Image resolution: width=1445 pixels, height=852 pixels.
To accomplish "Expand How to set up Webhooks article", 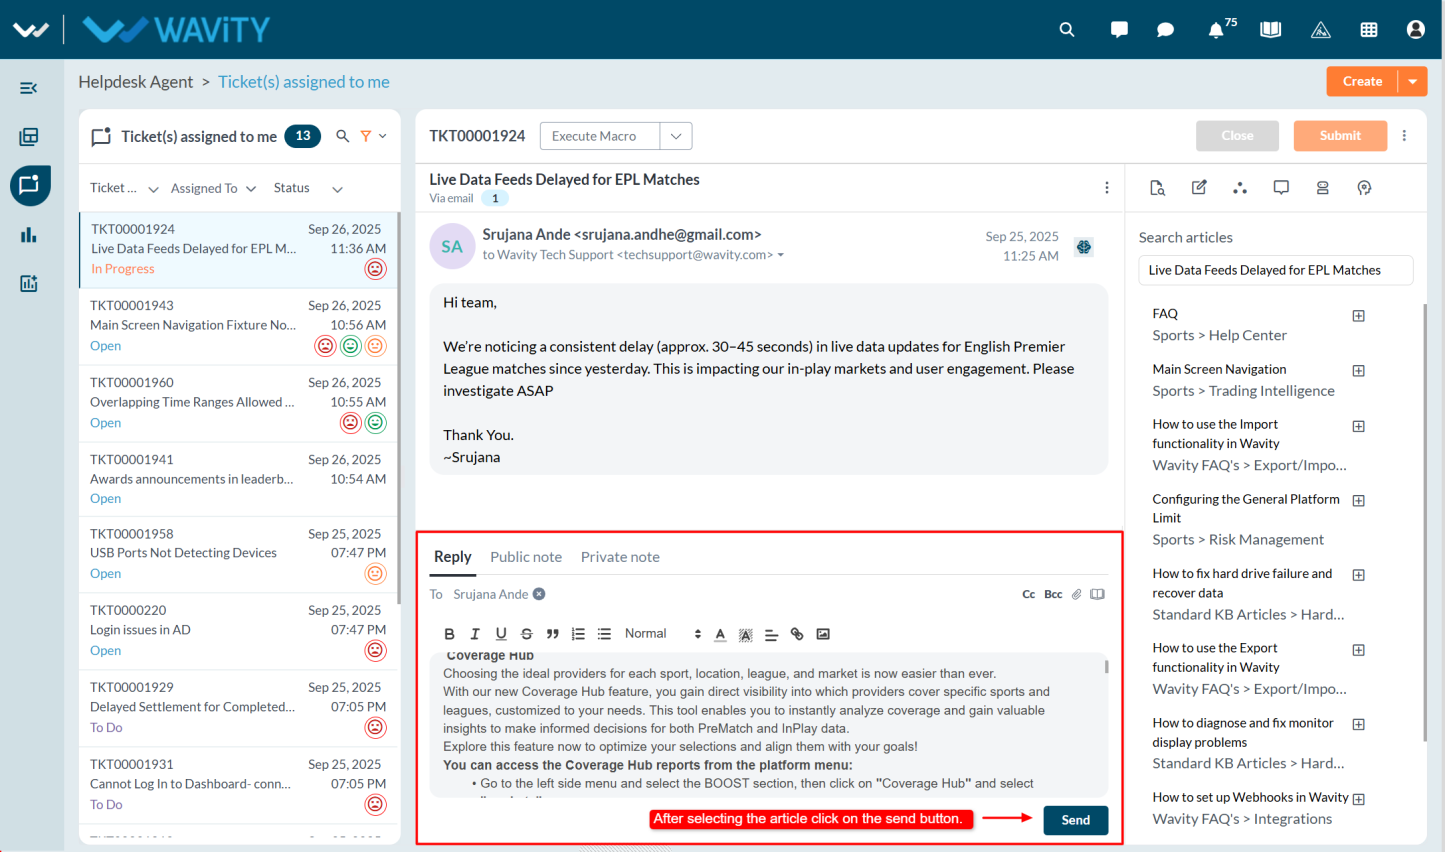I will click(1358, 799).
